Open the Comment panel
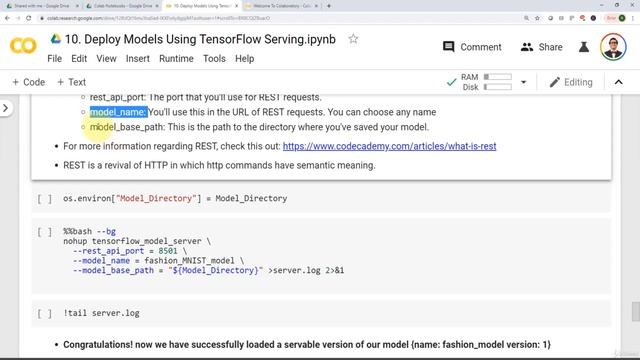 click(x=472, y=47)
